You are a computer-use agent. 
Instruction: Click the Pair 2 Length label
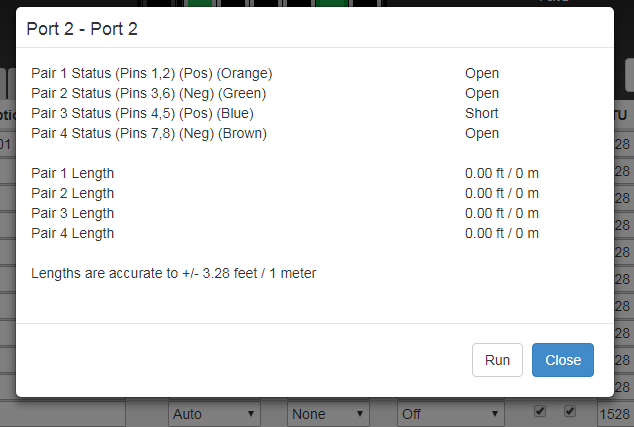[x=73, y=193]
